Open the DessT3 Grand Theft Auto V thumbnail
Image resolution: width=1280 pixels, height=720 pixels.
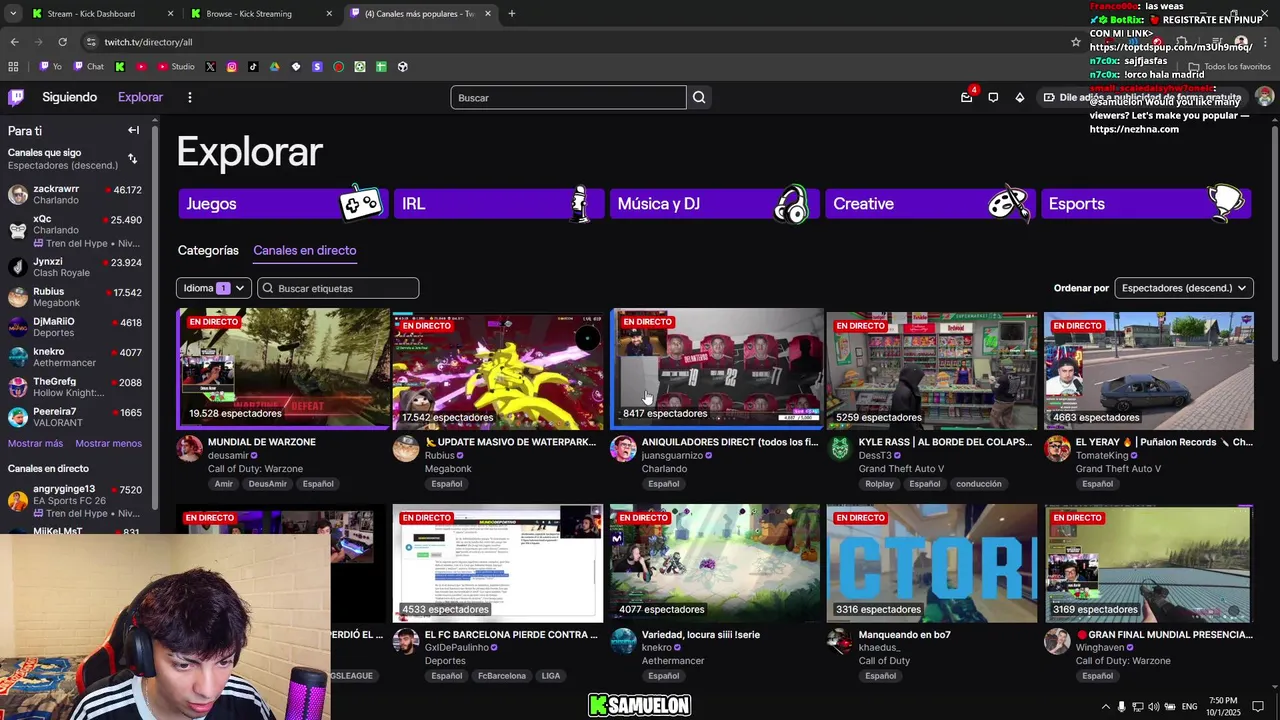pos(932,370)
